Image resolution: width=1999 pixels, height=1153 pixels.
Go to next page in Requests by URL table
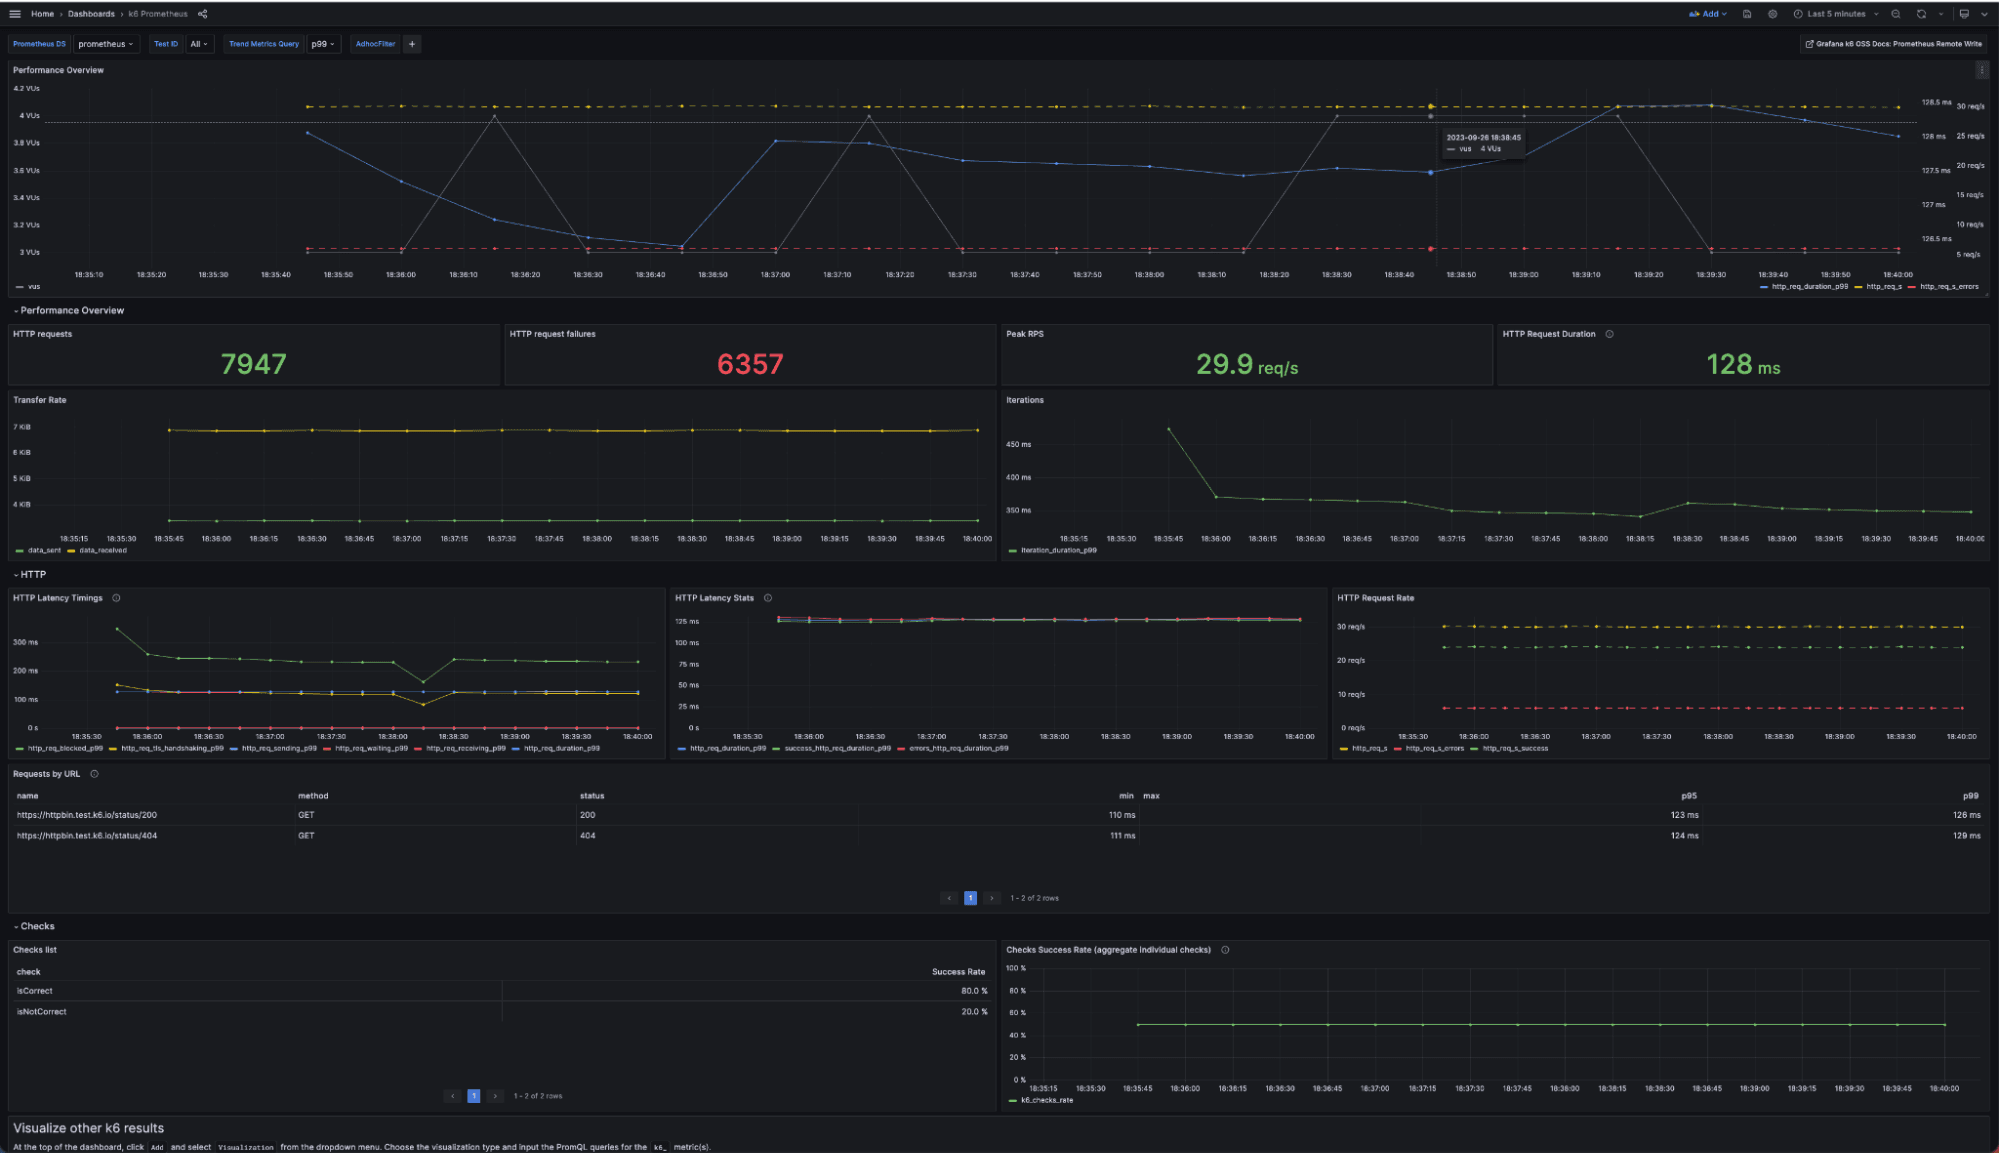[992, 898]
